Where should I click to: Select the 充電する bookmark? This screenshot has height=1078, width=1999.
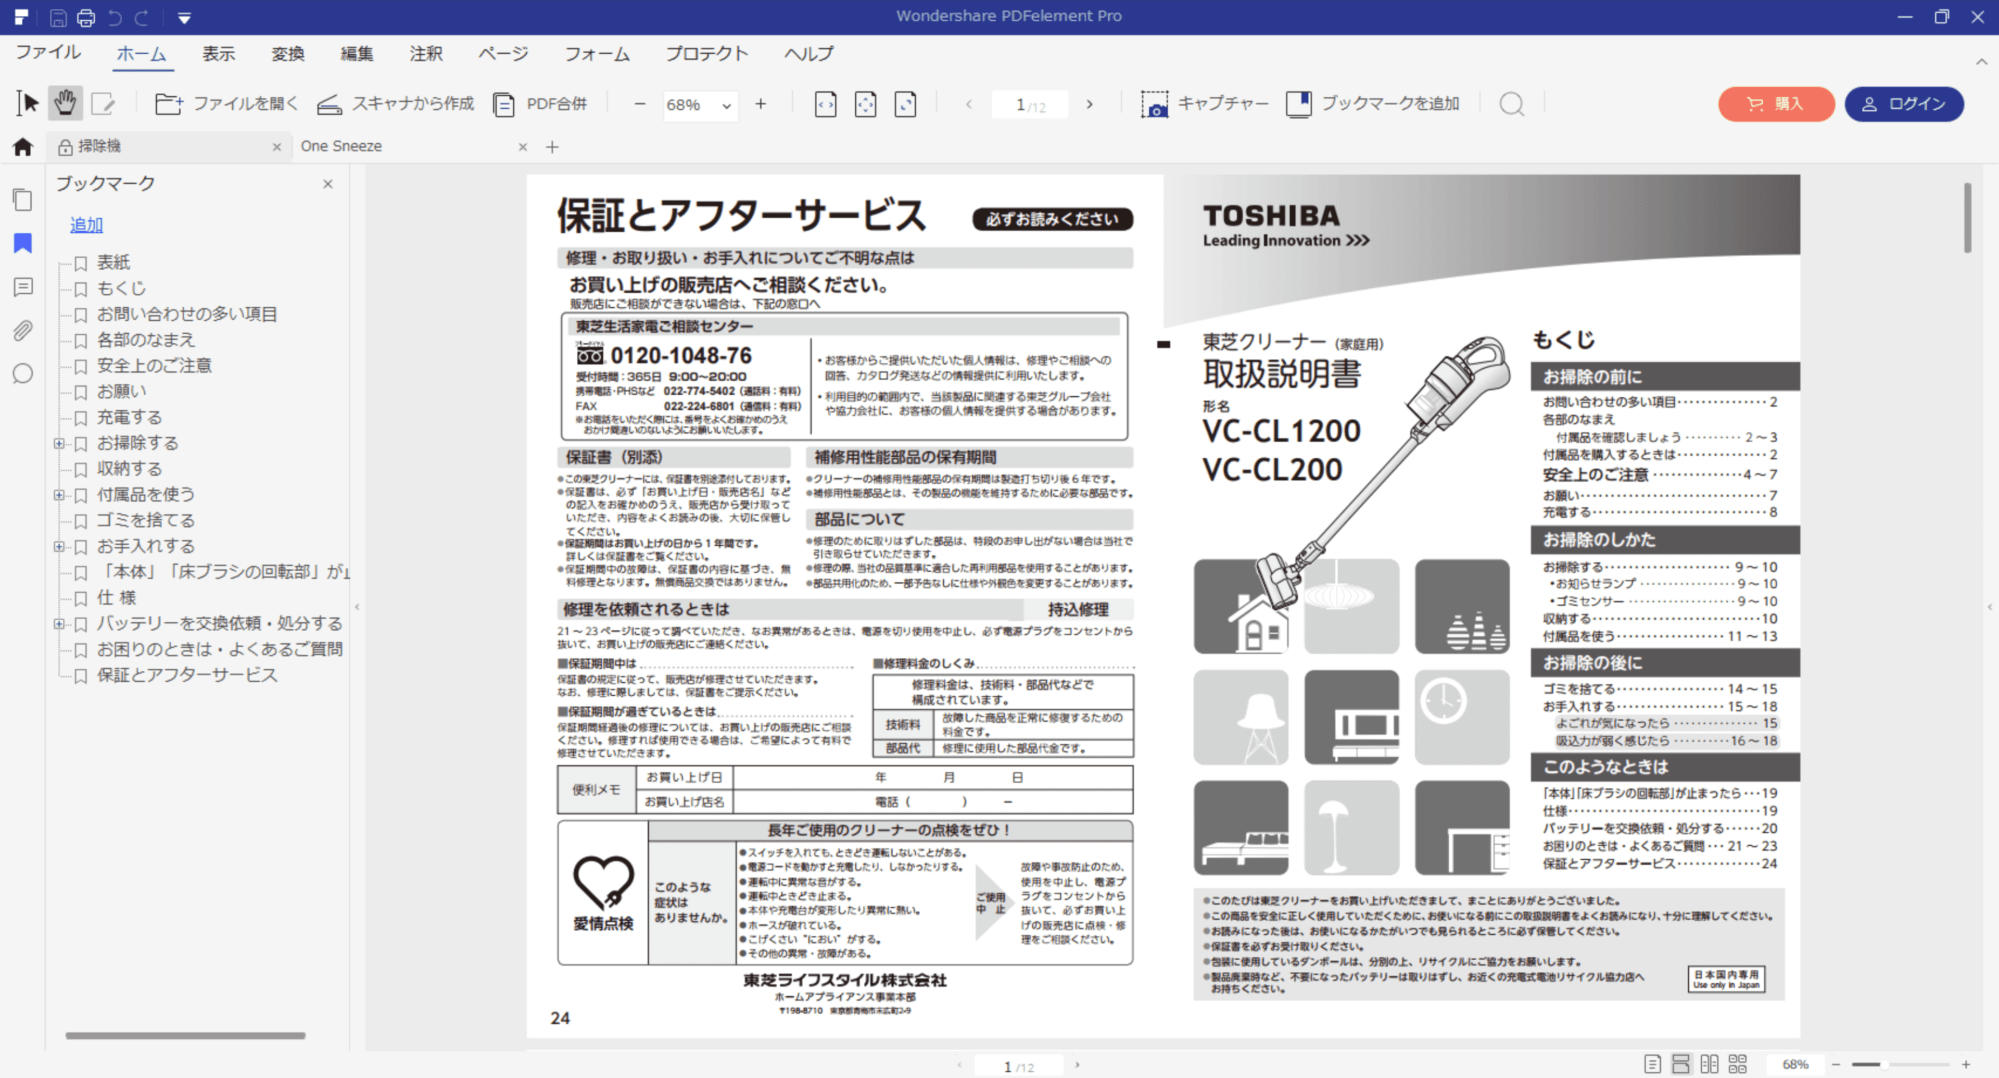click(129, 418)
